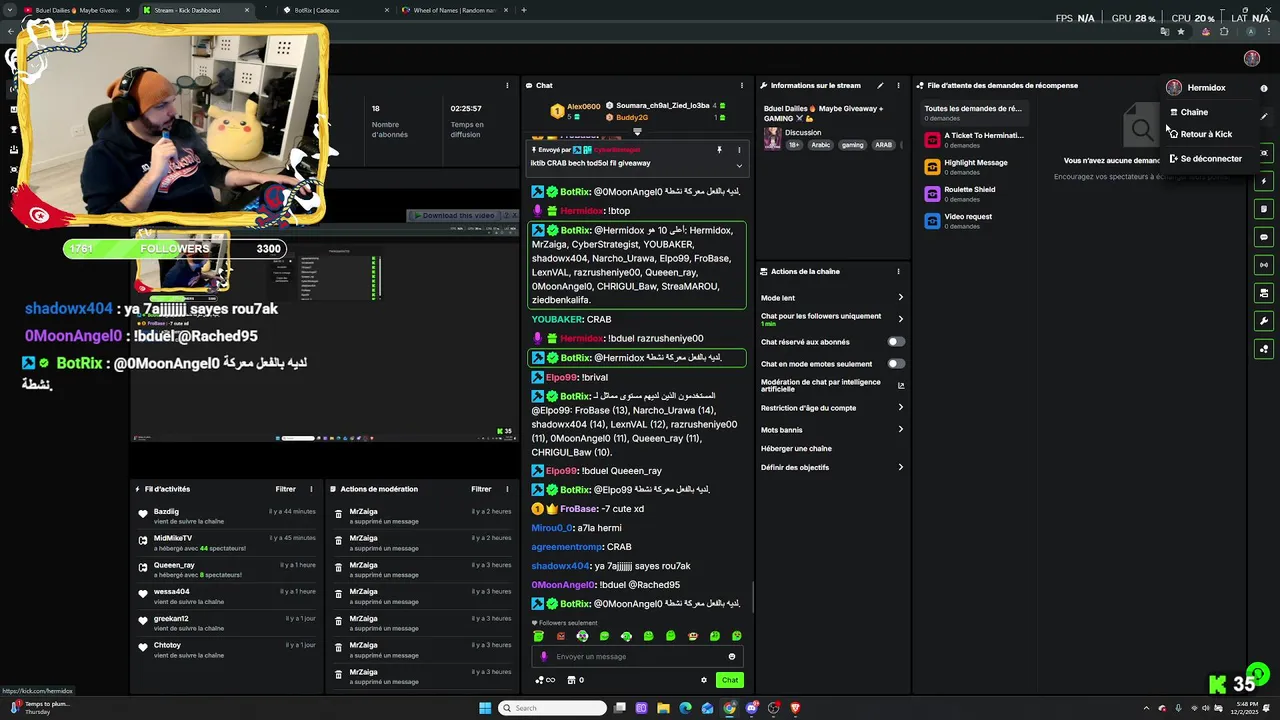This screenshot has width=1280, height=720.
Task: Click the wrench sidebar icon
Action: point(1264,321)
